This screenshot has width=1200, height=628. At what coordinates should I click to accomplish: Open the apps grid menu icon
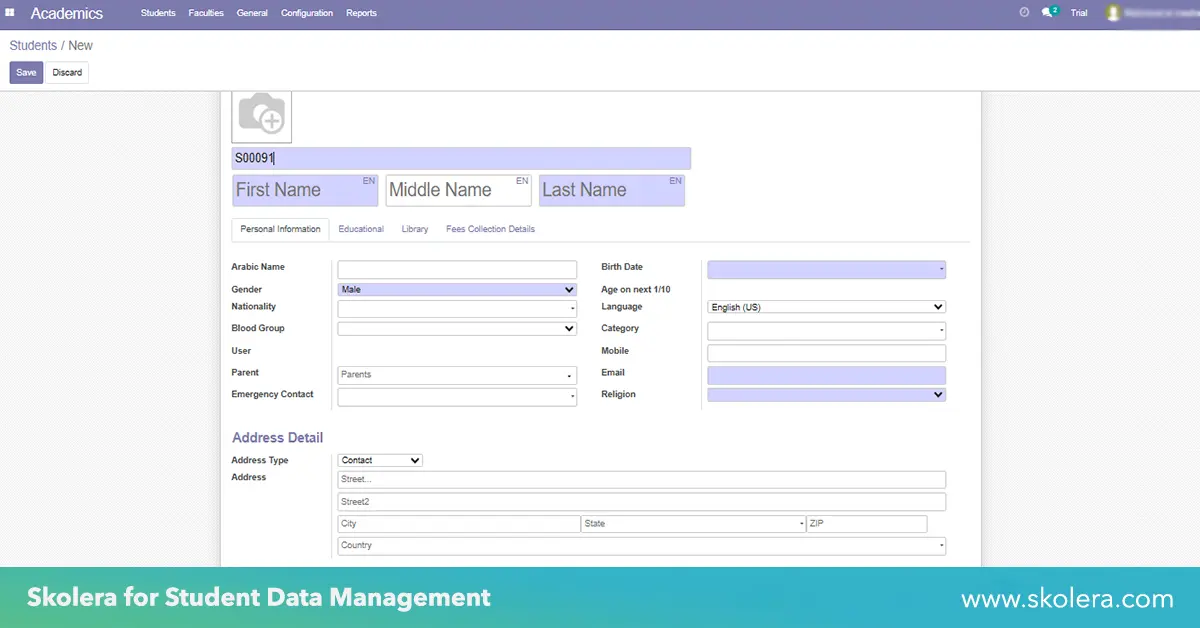point(10,13)
